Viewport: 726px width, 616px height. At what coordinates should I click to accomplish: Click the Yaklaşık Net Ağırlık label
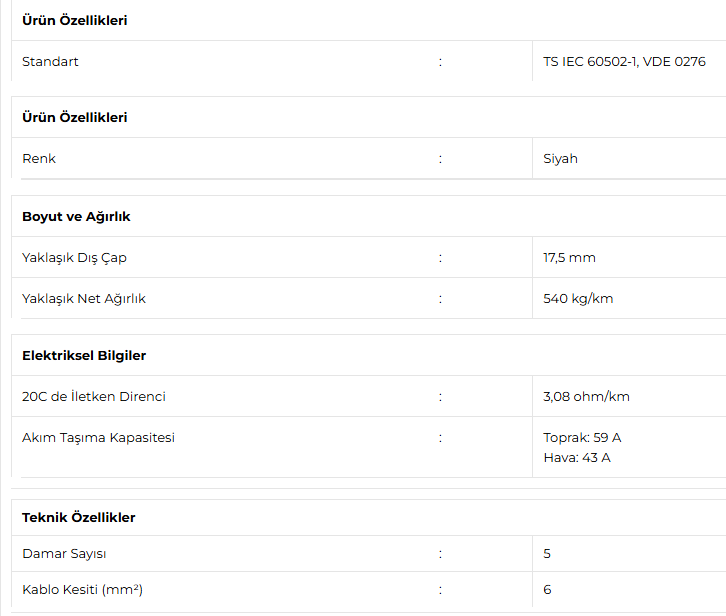click(84, 299)
